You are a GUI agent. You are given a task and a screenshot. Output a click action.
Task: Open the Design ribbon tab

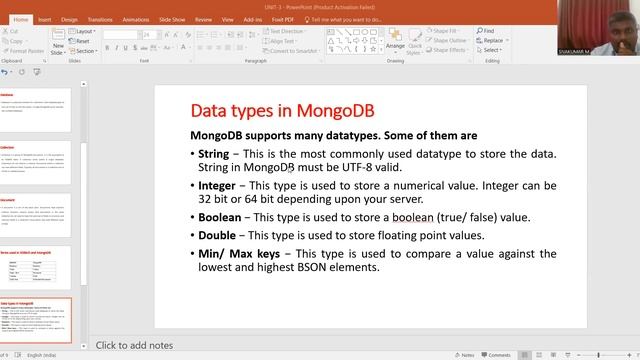69,20
